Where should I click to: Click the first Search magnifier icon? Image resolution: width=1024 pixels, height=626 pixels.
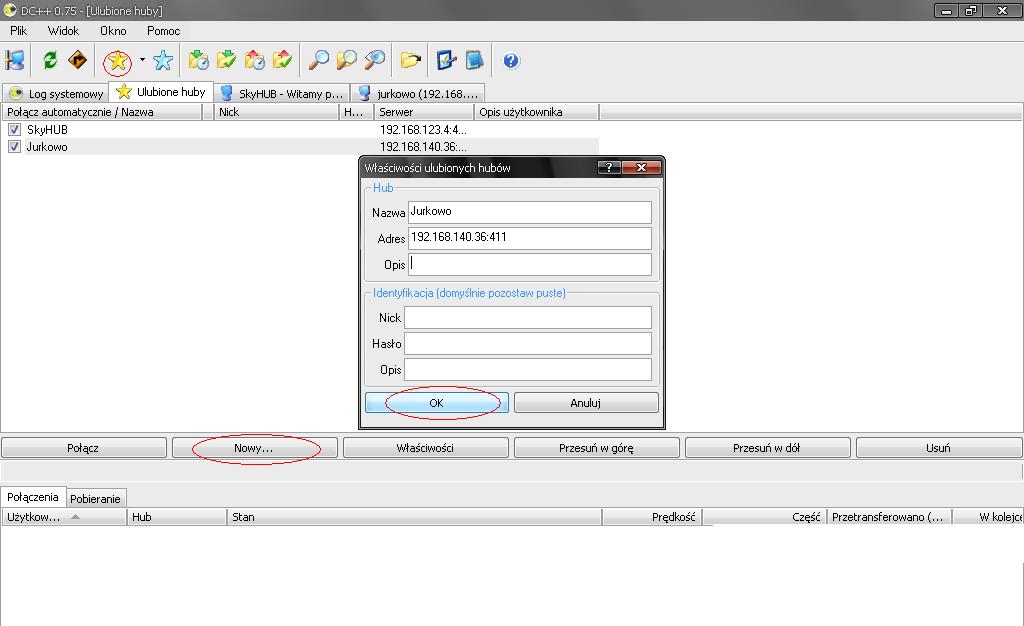click(x=319, y=61)
